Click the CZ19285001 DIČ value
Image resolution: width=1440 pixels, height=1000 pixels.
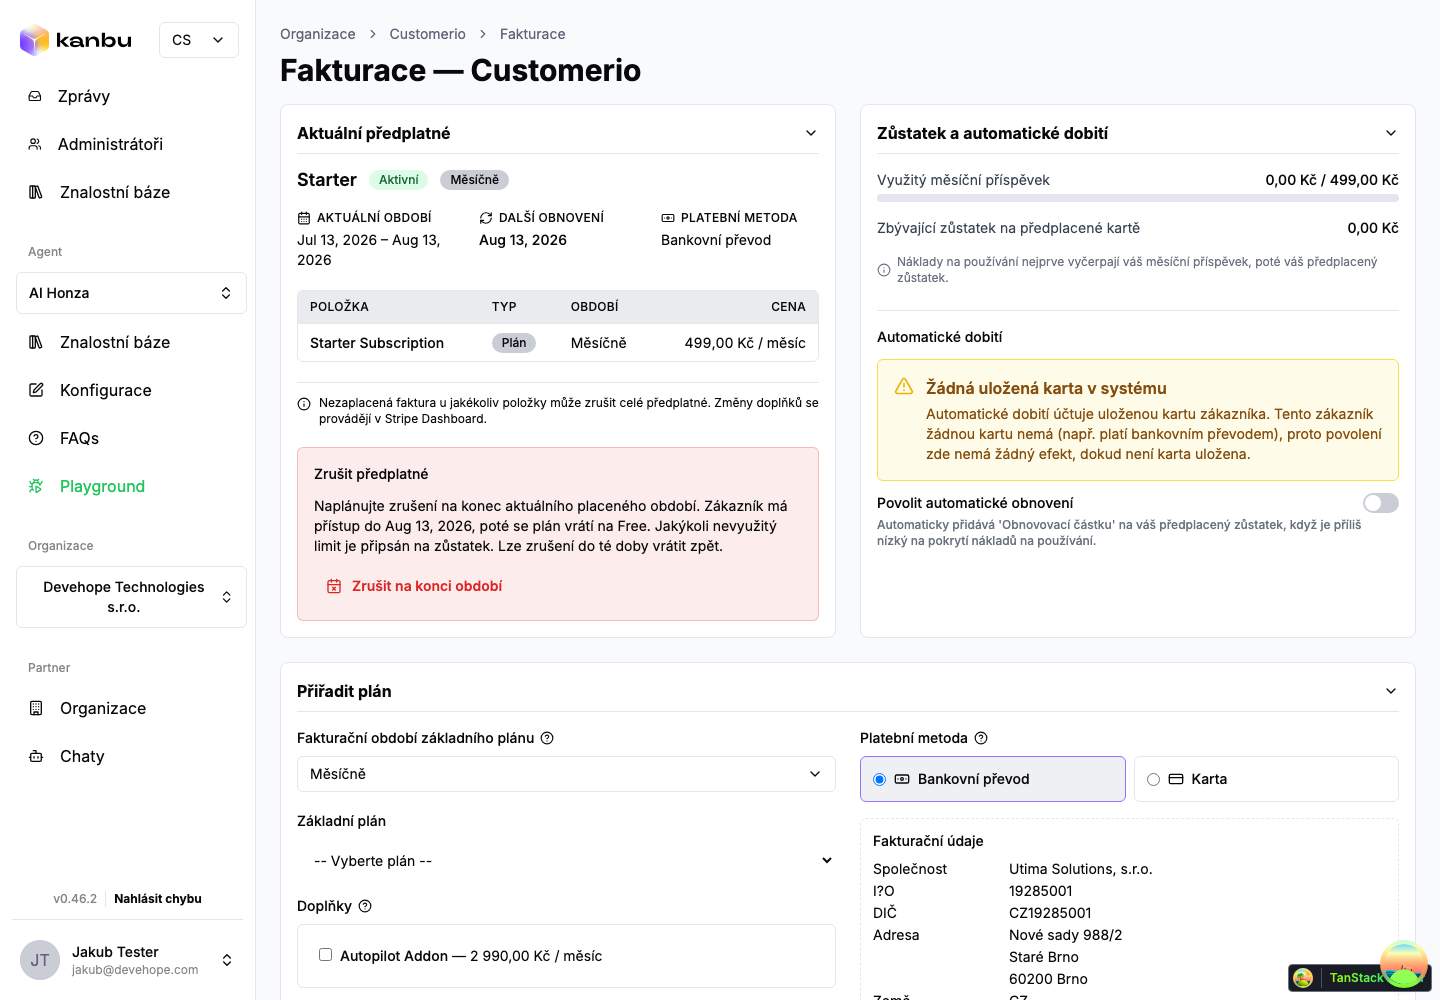point(1050,913)
